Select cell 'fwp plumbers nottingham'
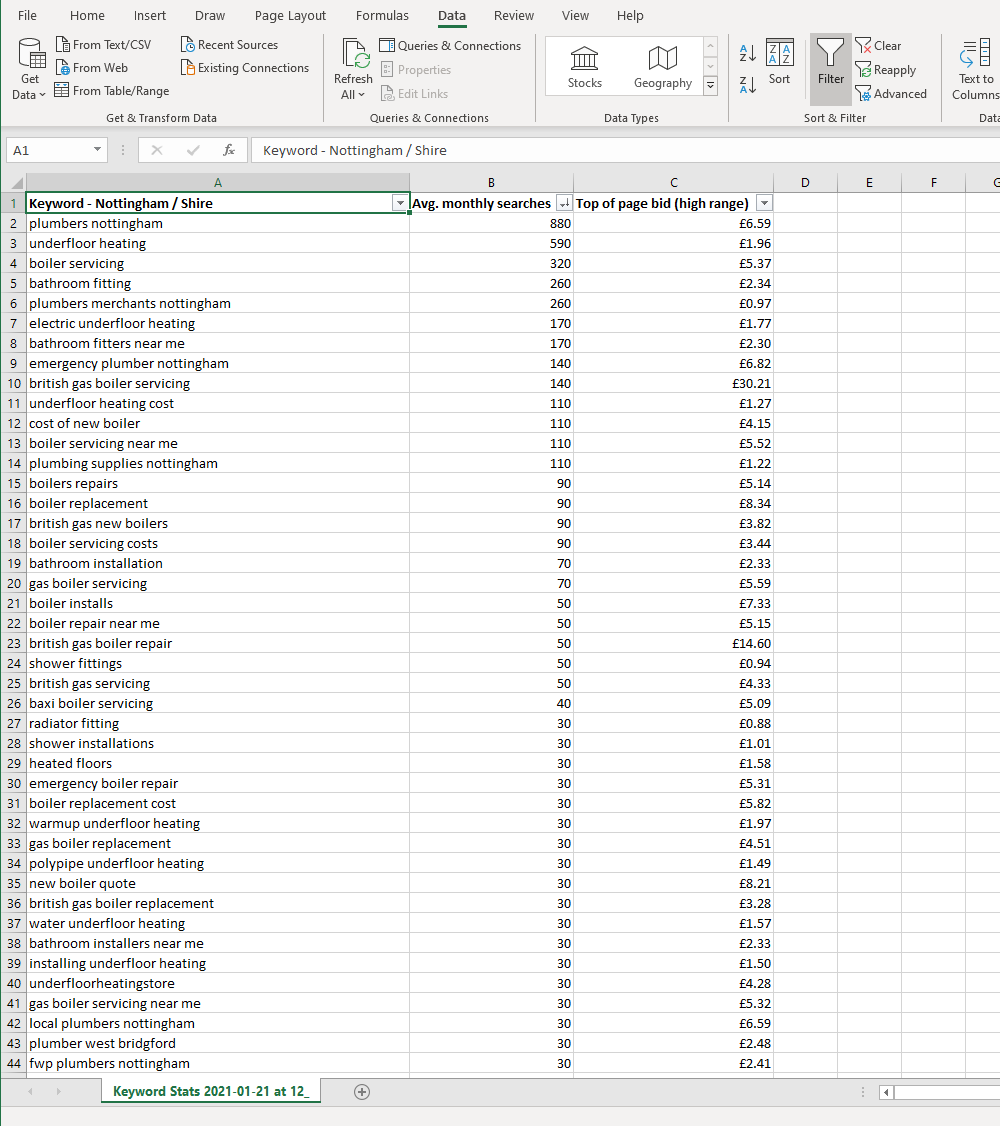This screenshot has width=1000, height=1126. coord(218,1064)
